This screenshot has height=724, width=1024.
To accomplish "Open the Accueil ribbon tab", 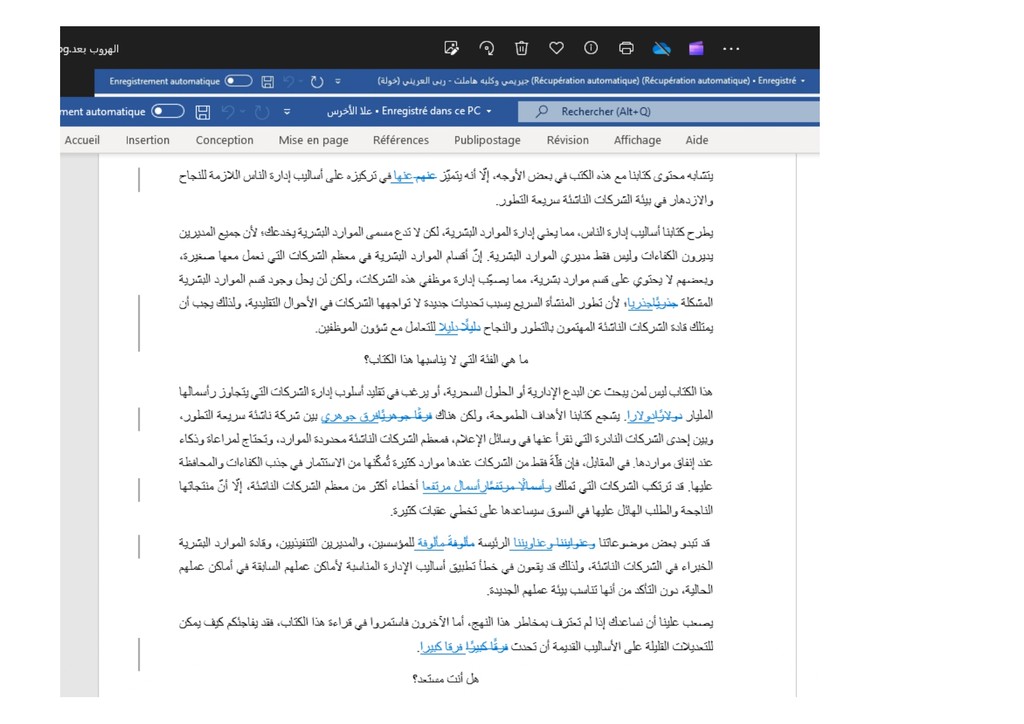I will pos(82,140).
